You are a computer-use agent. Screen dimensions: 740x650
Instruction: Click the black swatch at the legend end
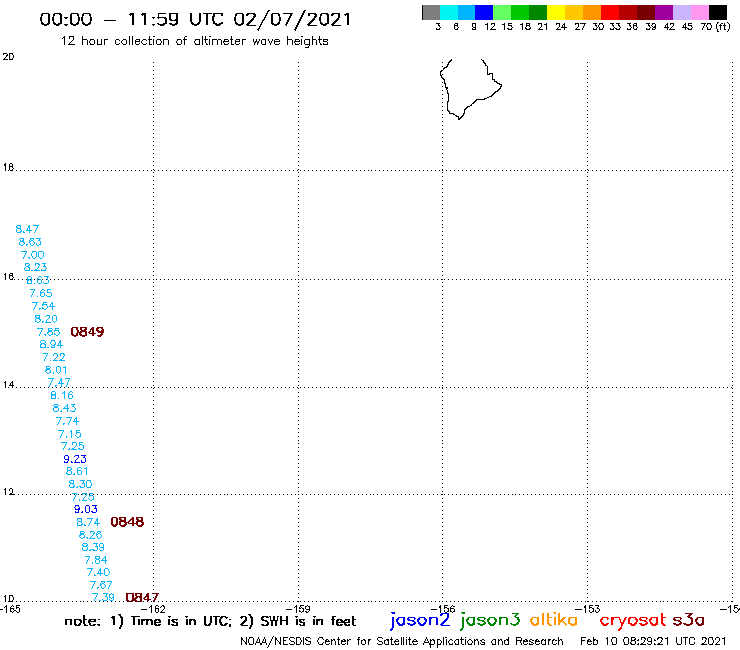[x=718, y=12]
